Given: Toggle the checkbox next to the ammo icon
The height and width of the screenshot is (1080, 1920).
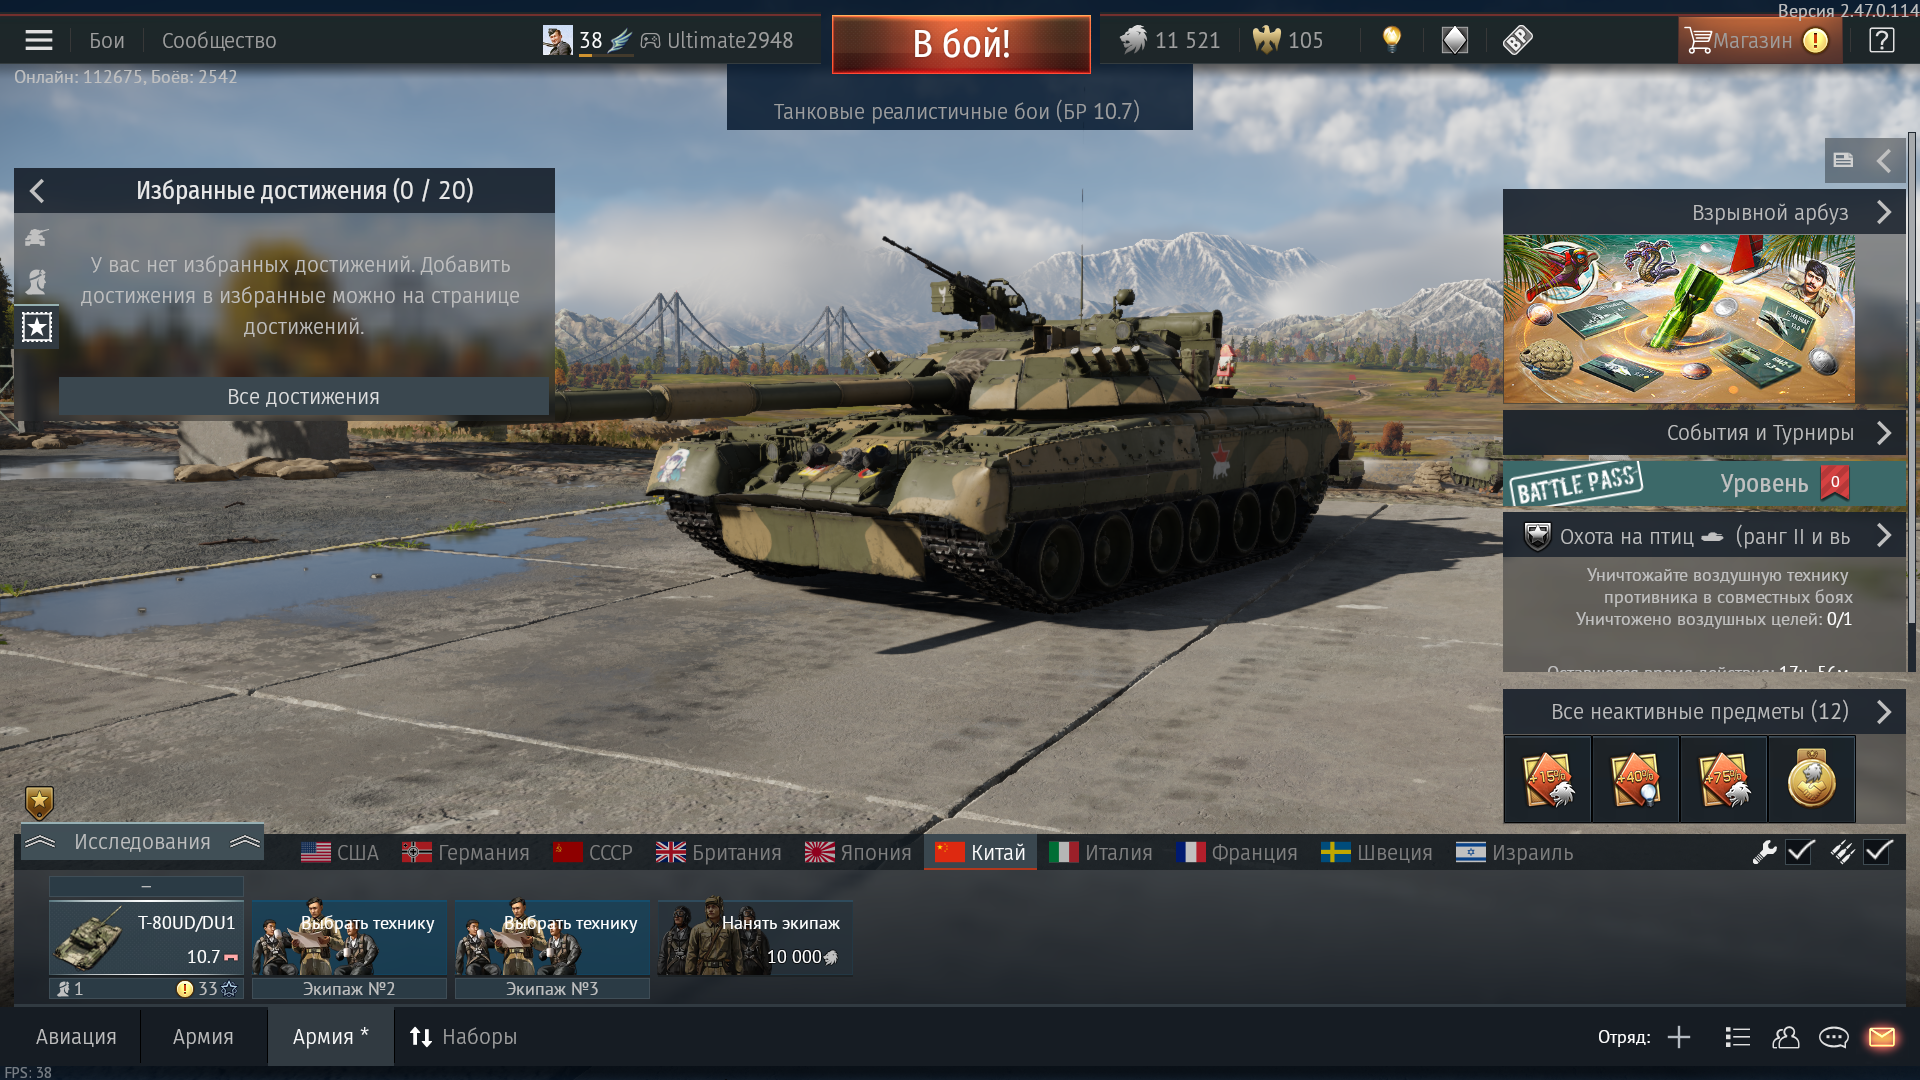Looking at the screenshot, I should coord(1878,852).
